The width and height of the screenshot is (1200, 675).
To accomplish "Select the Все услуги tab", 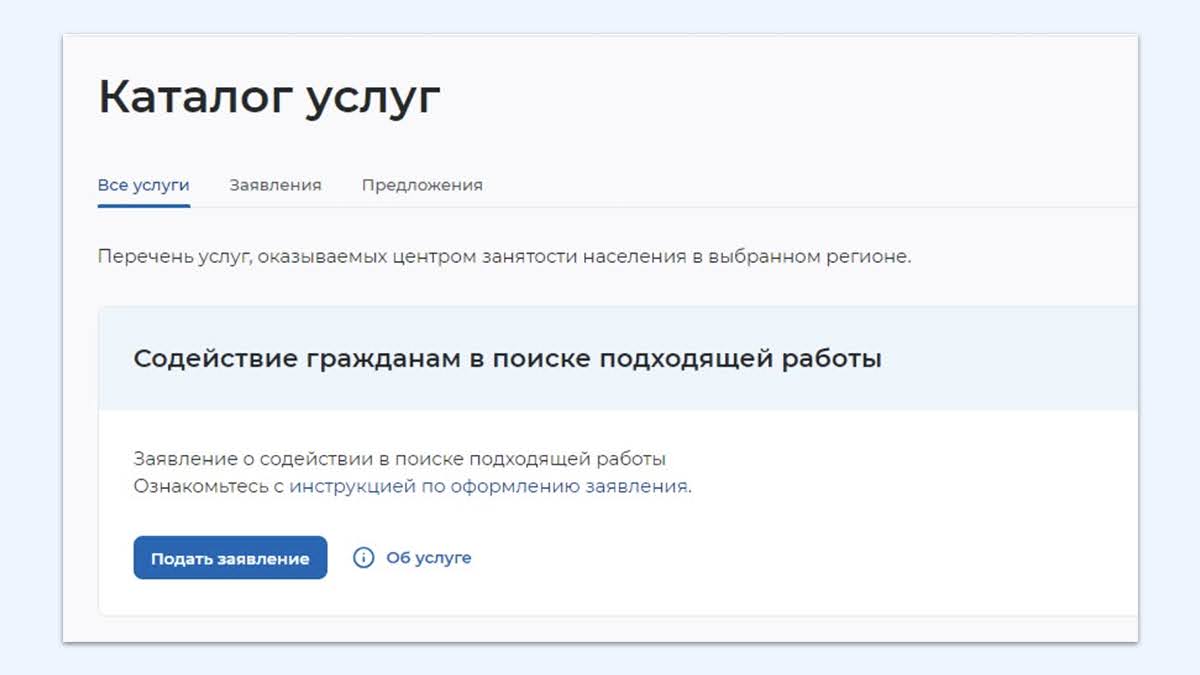I will tap(143, 185).
